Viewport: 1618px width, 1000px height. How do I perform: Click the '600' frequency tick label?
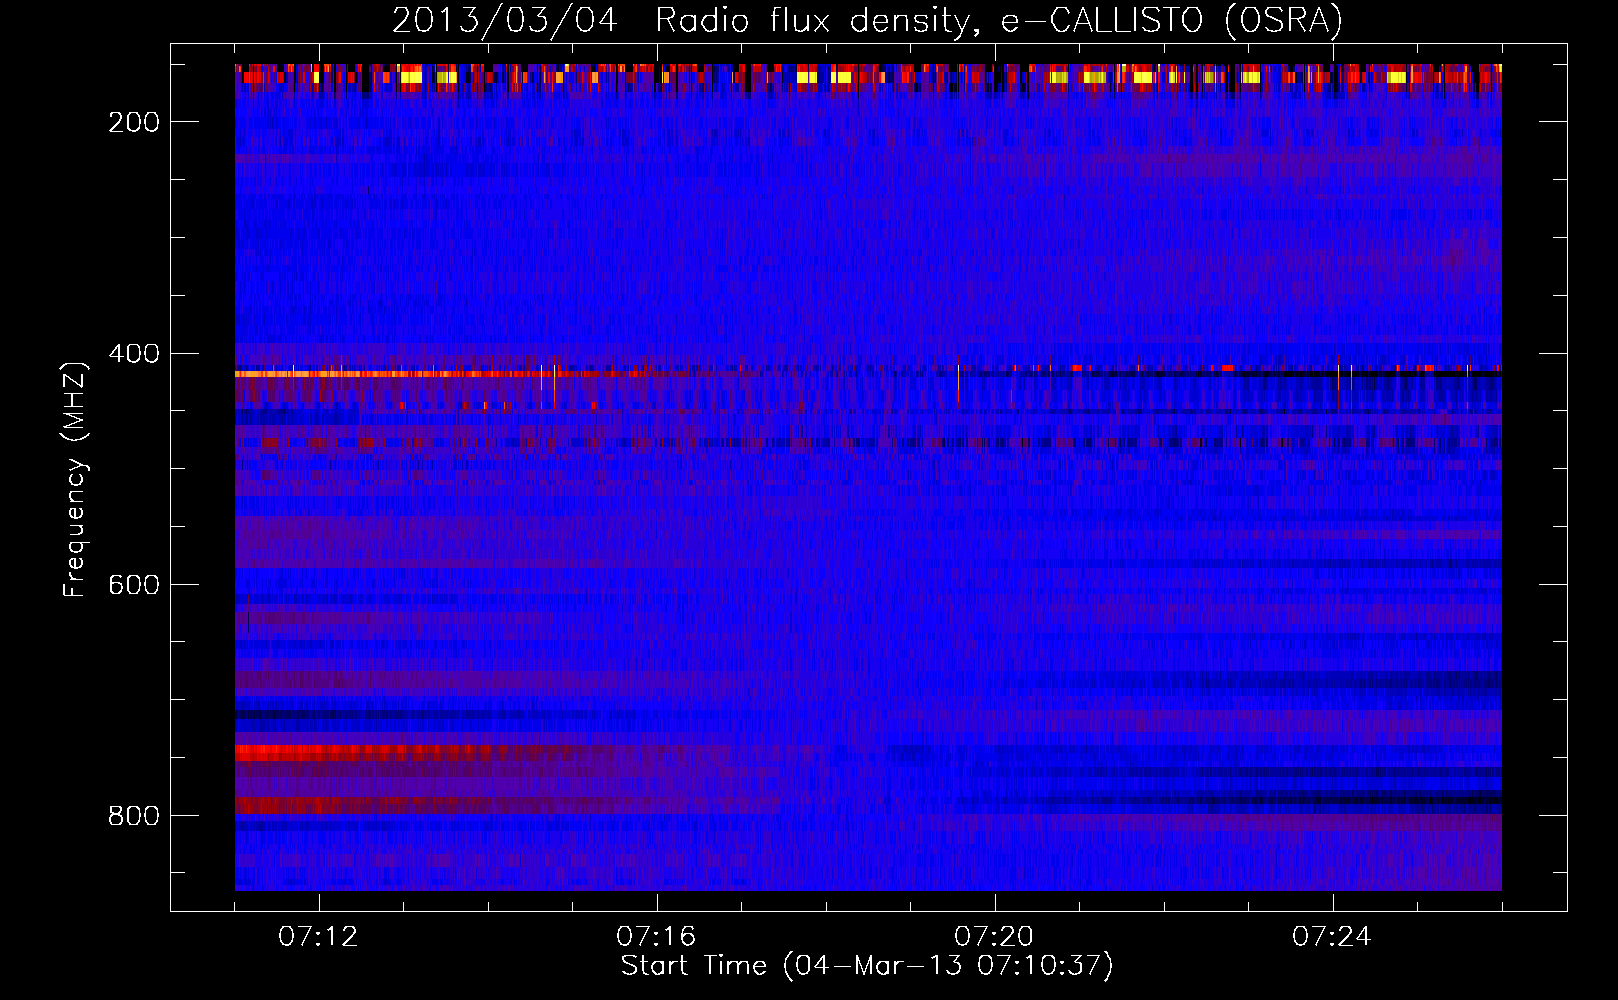click(134, 585)
